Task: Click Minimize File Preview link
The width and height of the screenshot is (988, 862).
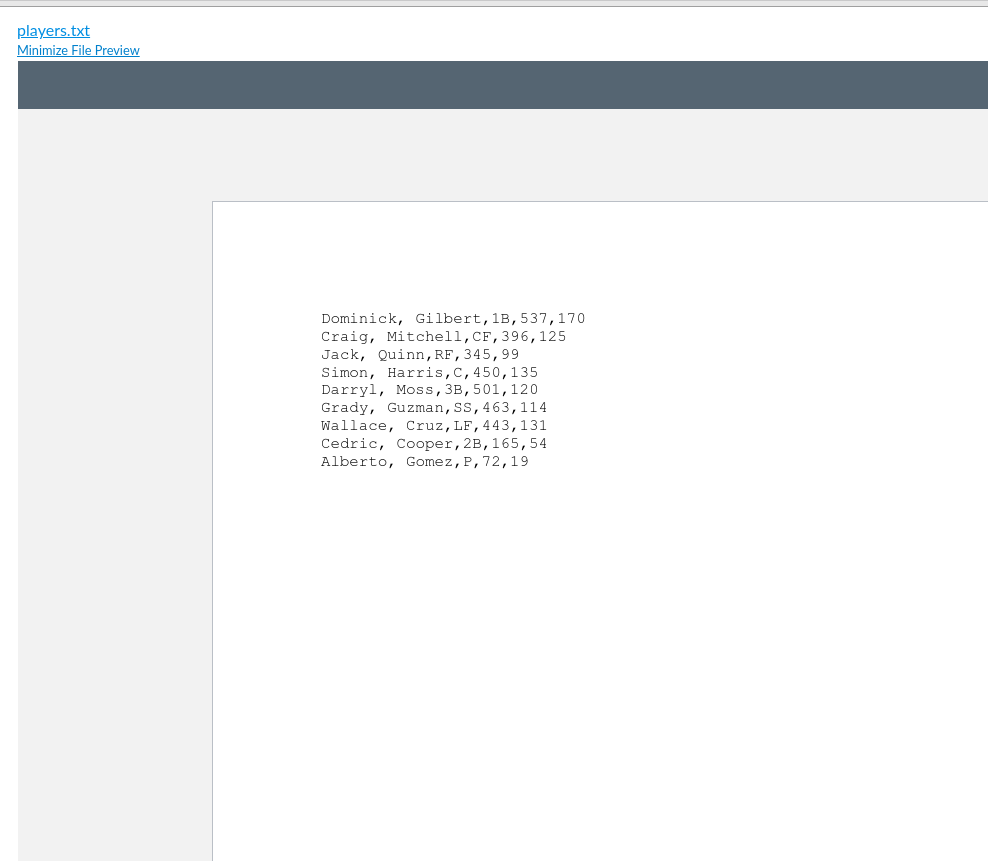Action: pos(78,50)
